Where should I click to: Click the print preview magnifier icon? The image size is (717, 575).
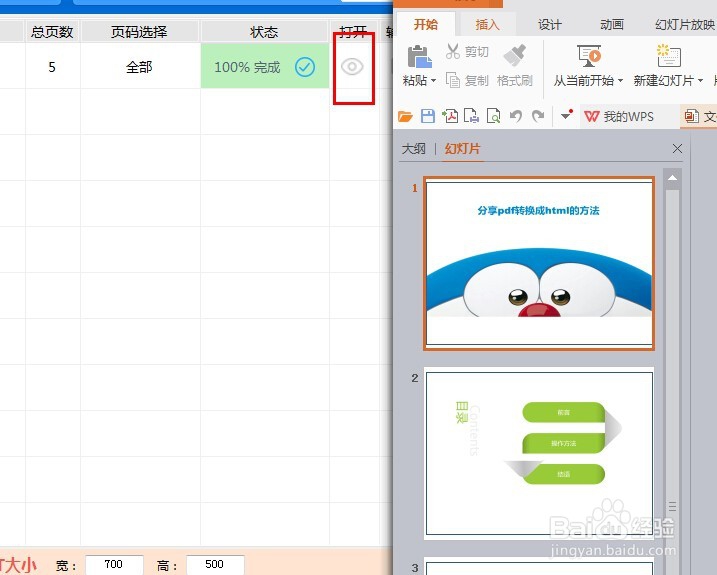(493, 116)
